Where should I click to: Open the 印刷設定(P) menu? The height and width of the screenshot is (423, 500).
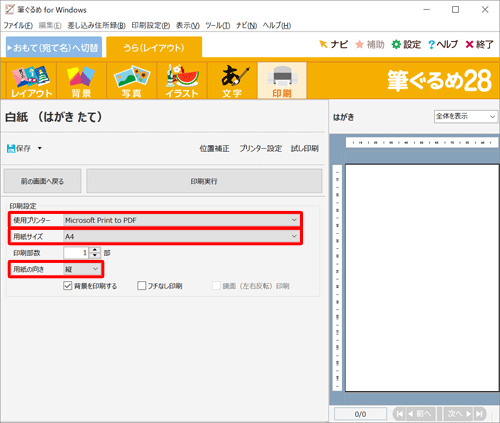[151, 25]
